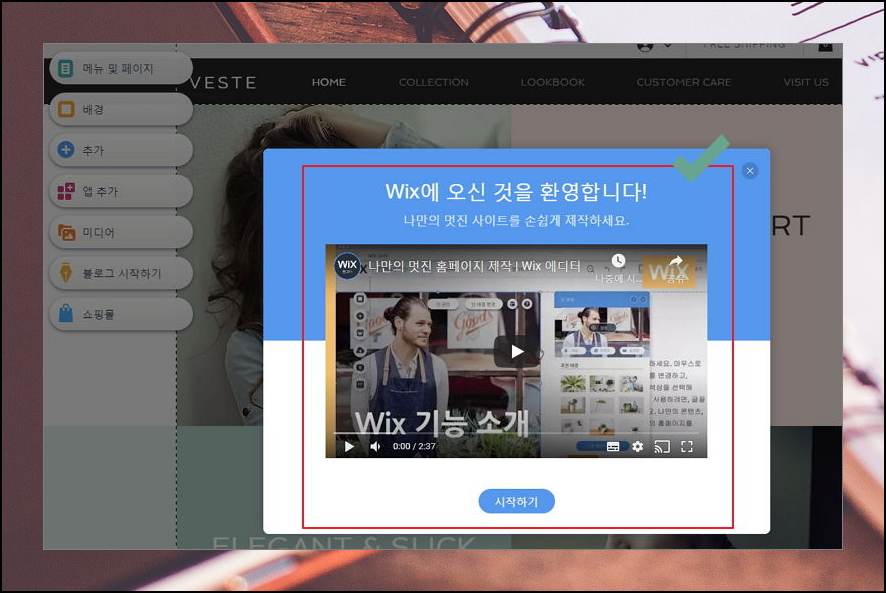Screen dimensions: 886x593
Task: Click the play control in video bar
Action: 349,447
